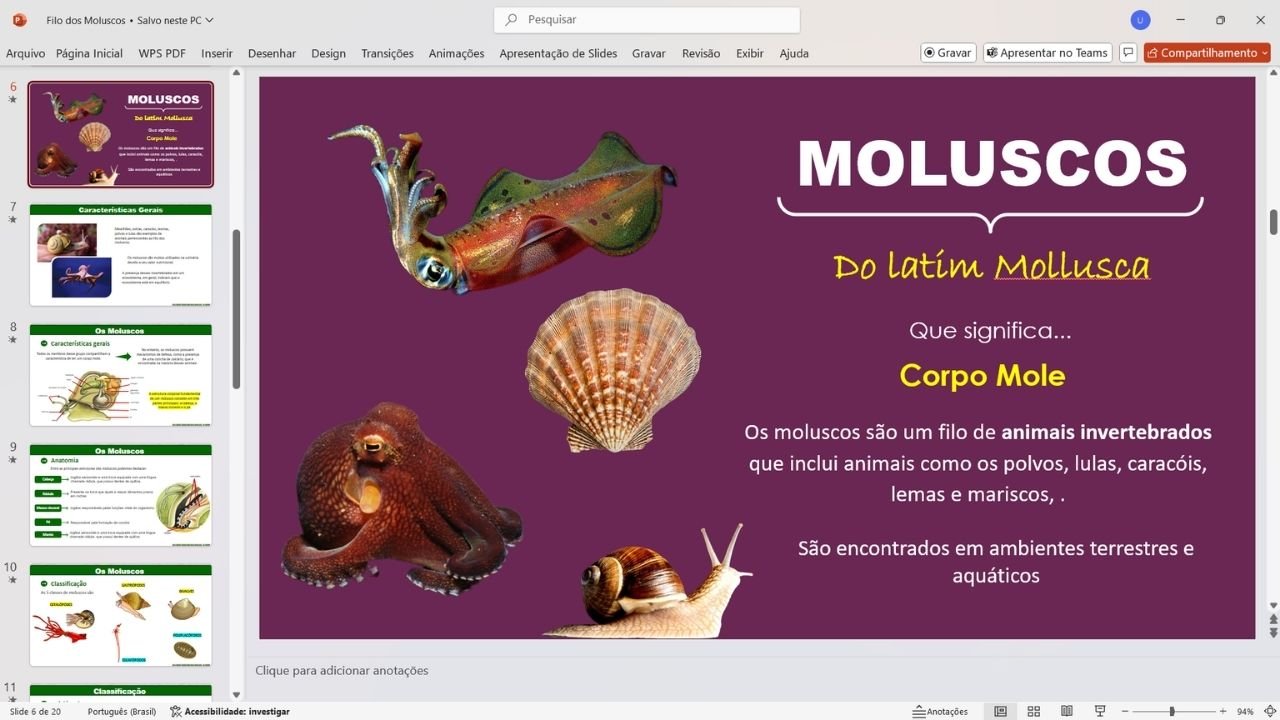Open the Revisão tab
Screen dimensions: 1280x720
coord(701,53)
